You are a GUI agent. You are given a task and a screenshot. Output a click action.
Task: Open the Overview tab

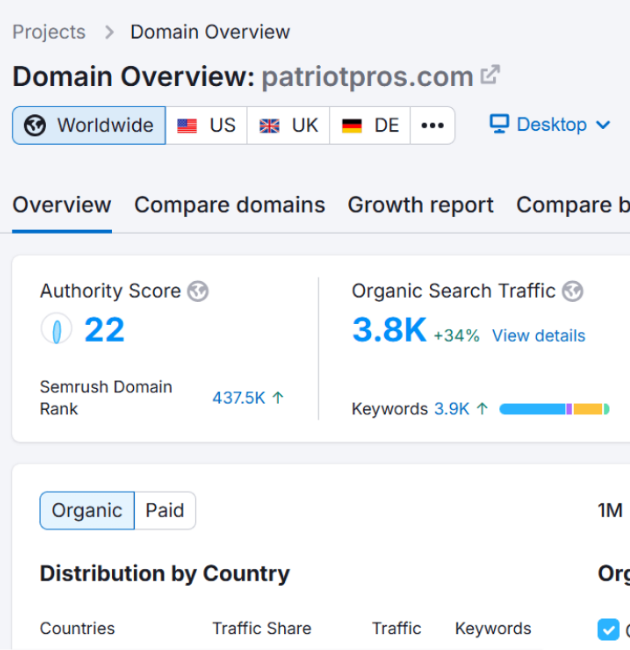pos(62,205)
